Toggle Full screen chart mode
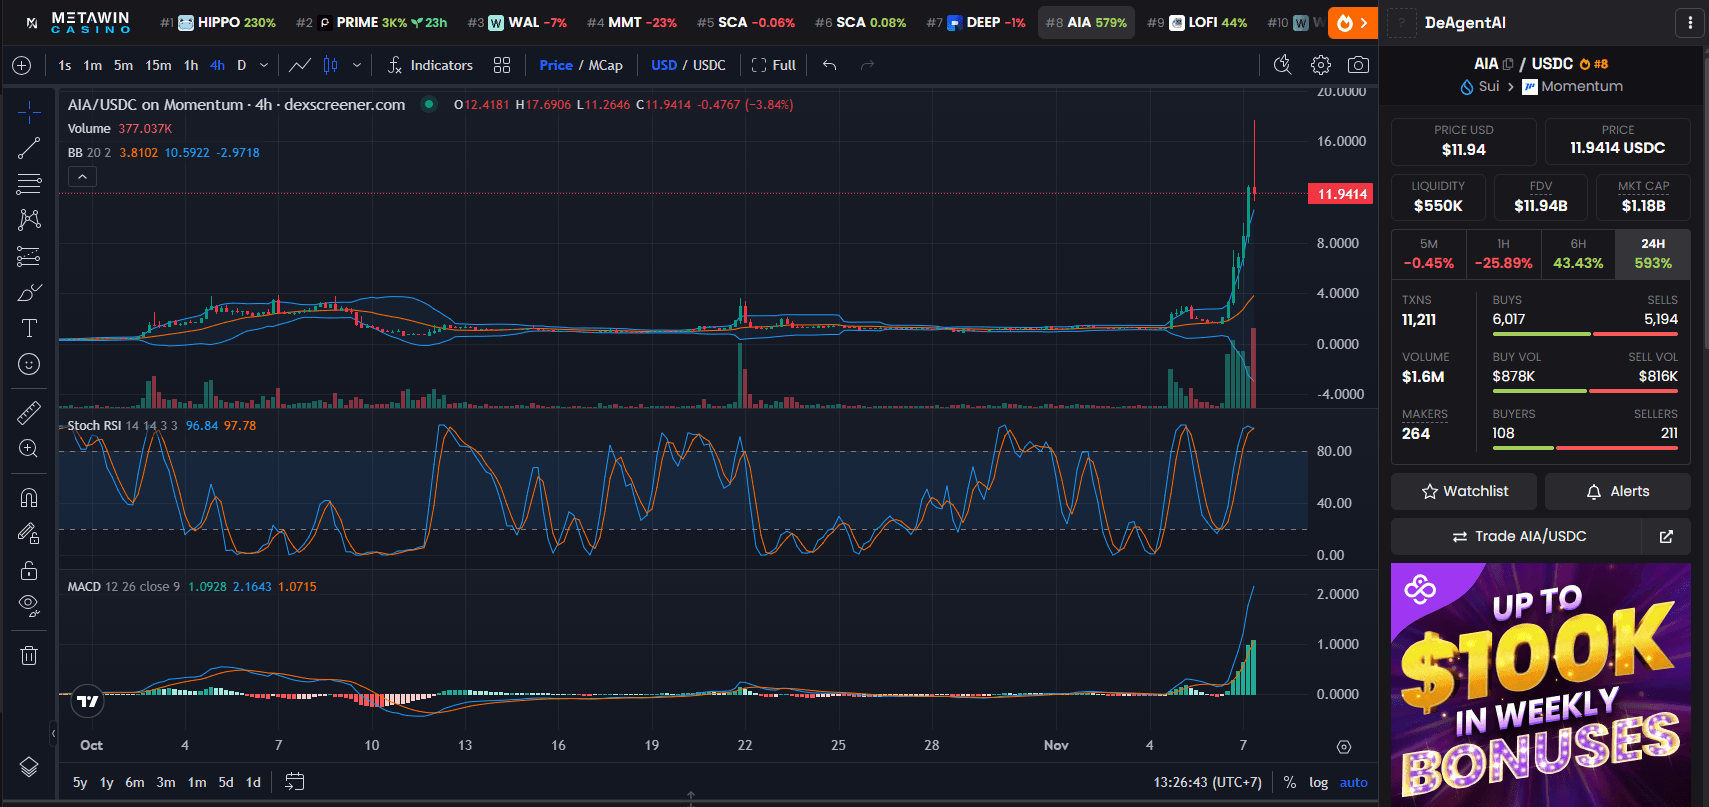The height and width of the screenshot is (807, 1709). pyautogui.click(x=773, y=65)
